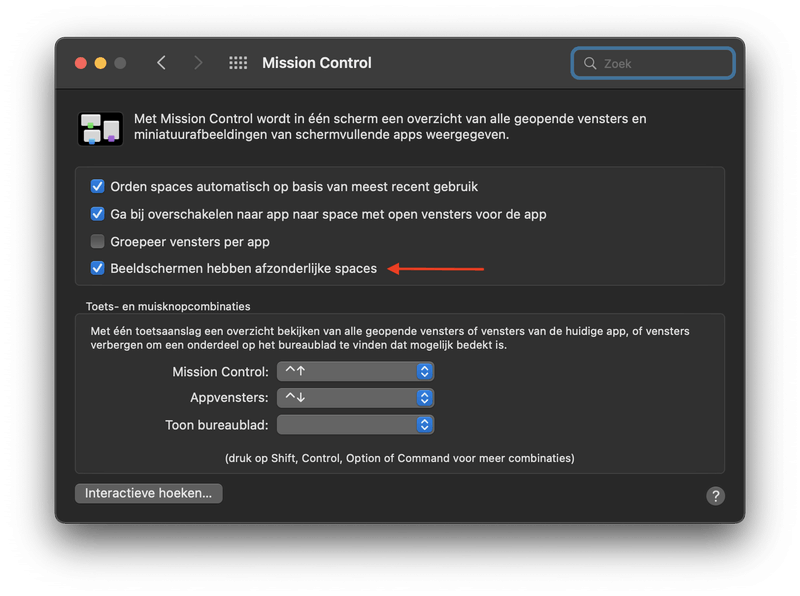Screen dimensions: 800x596
Task: Toggle Ga bij overschakelen naar app checkbox
Action: point(97,214)
